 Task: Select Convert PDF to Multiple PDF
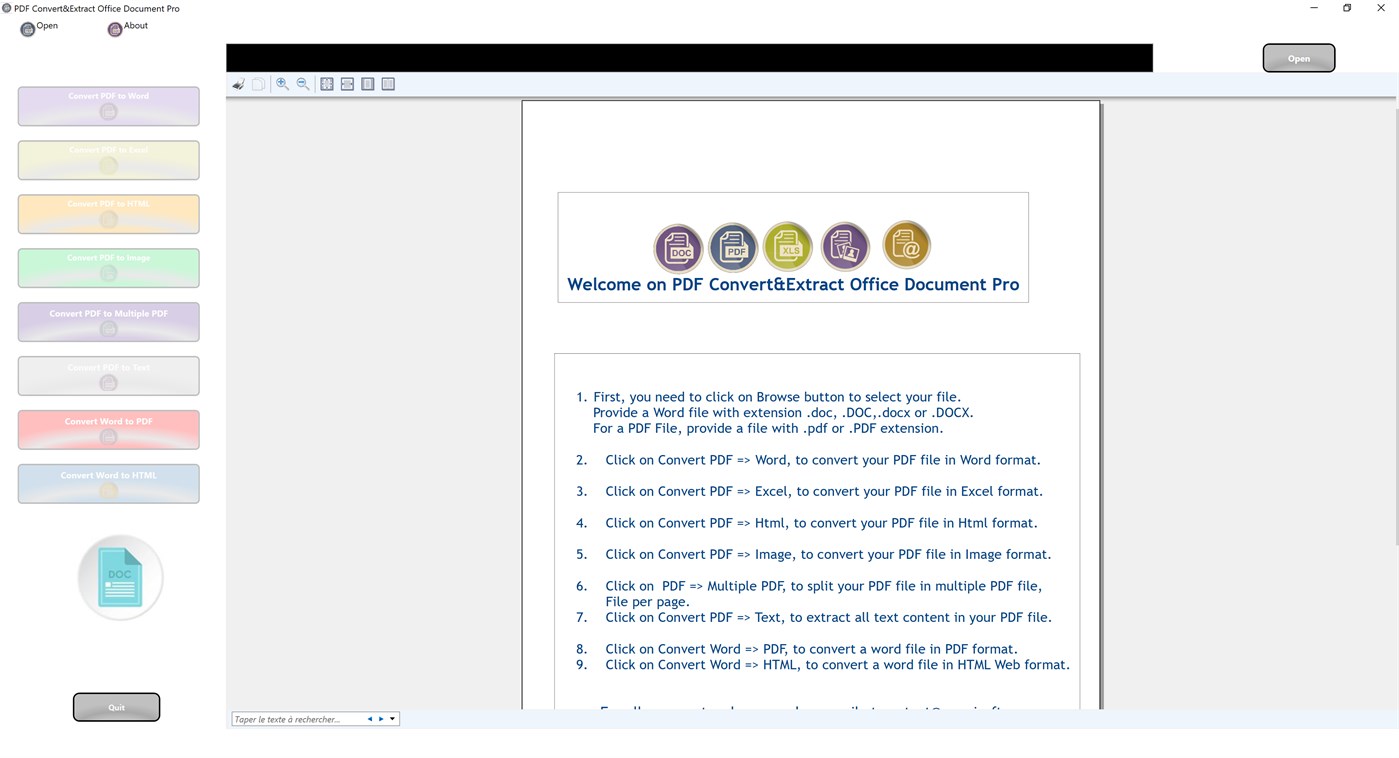[x=108, y=321]
